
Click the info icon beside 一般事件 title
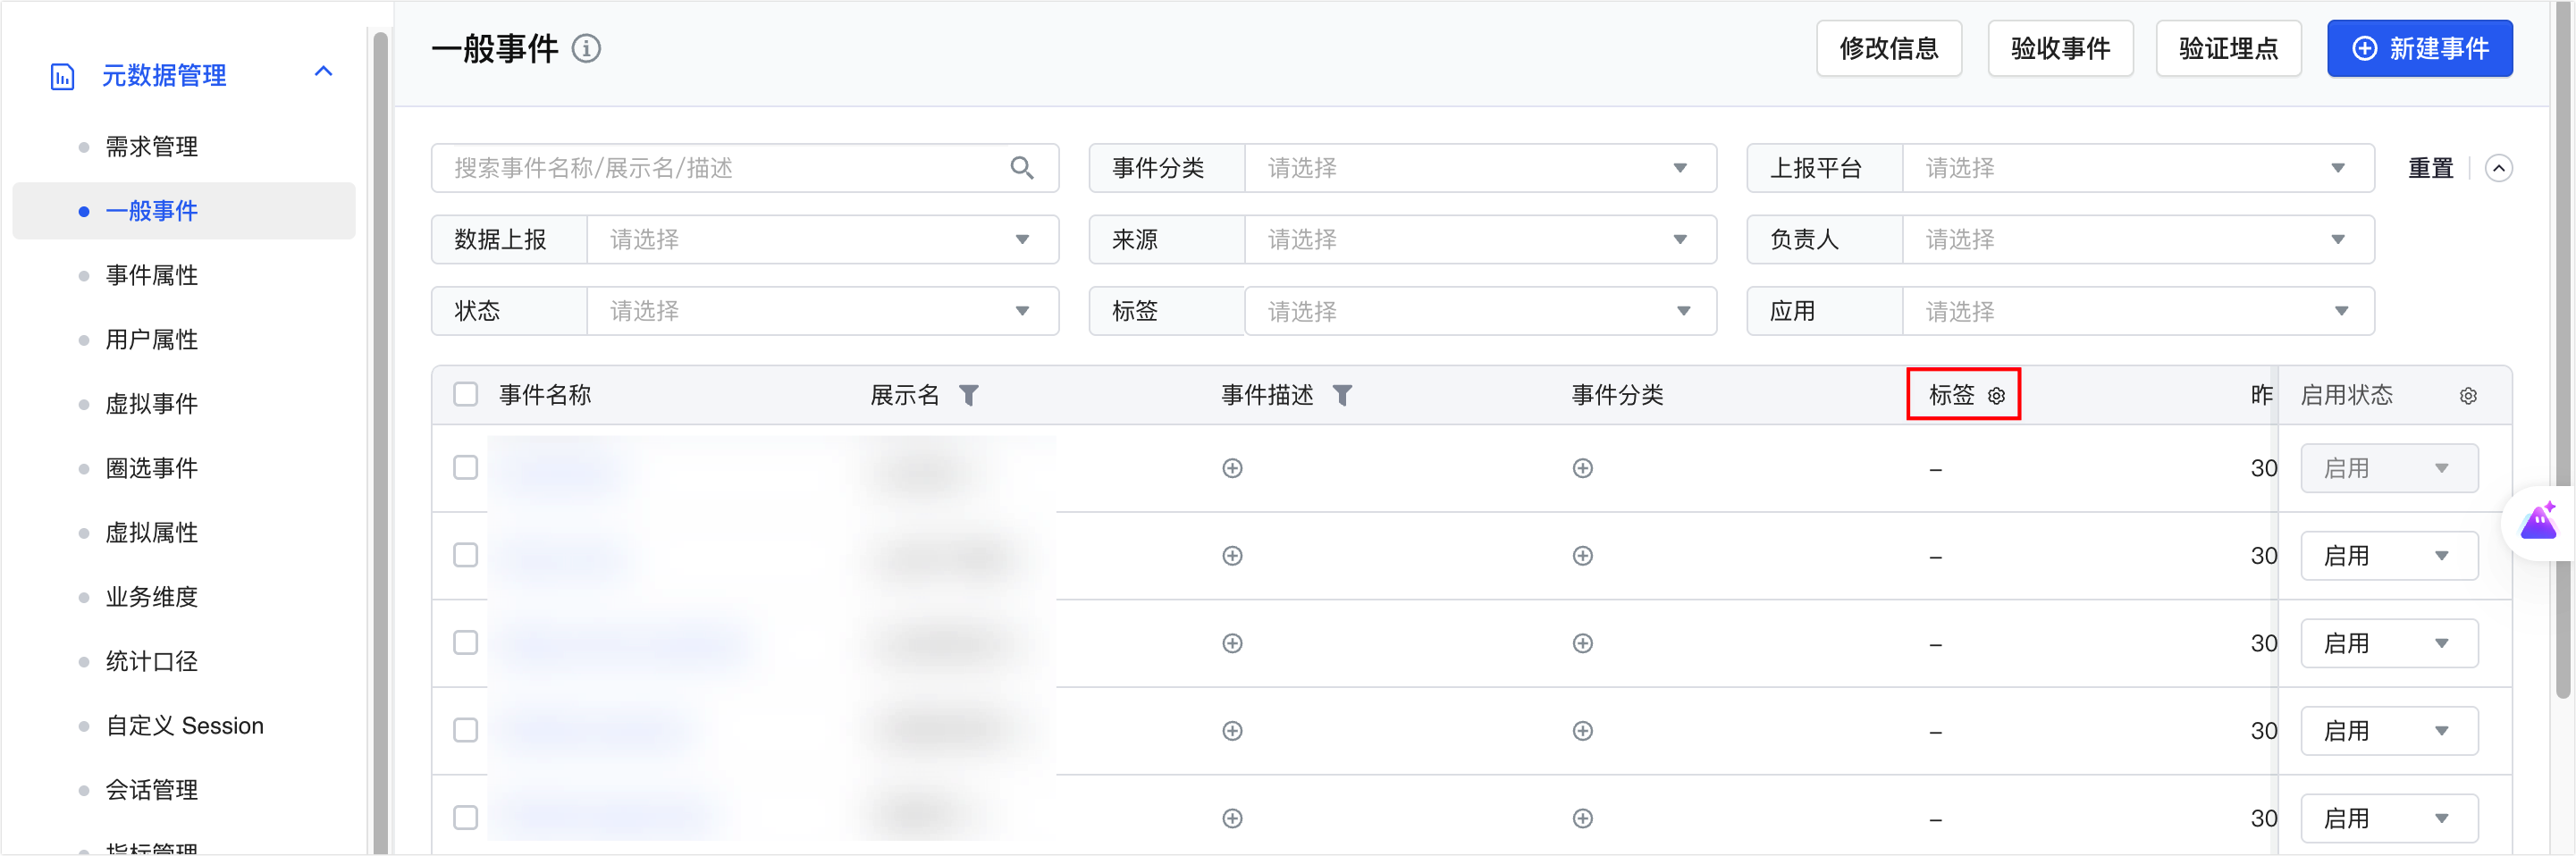coord(586,49)
